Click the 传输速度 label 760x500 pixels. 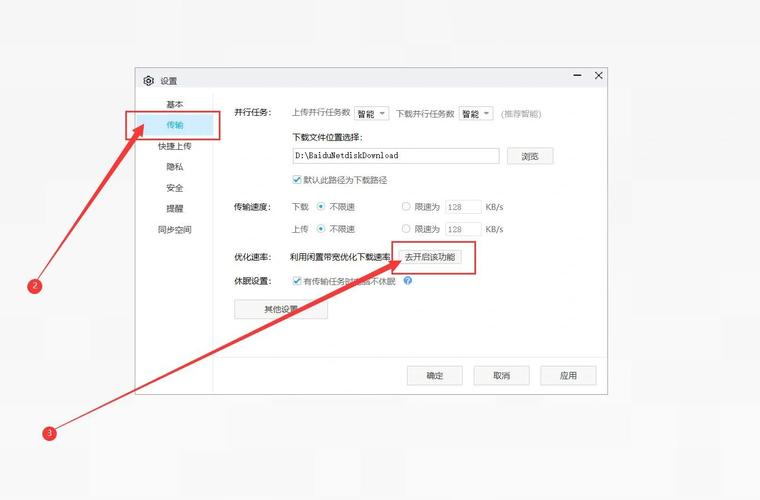(x=253, y=207)
